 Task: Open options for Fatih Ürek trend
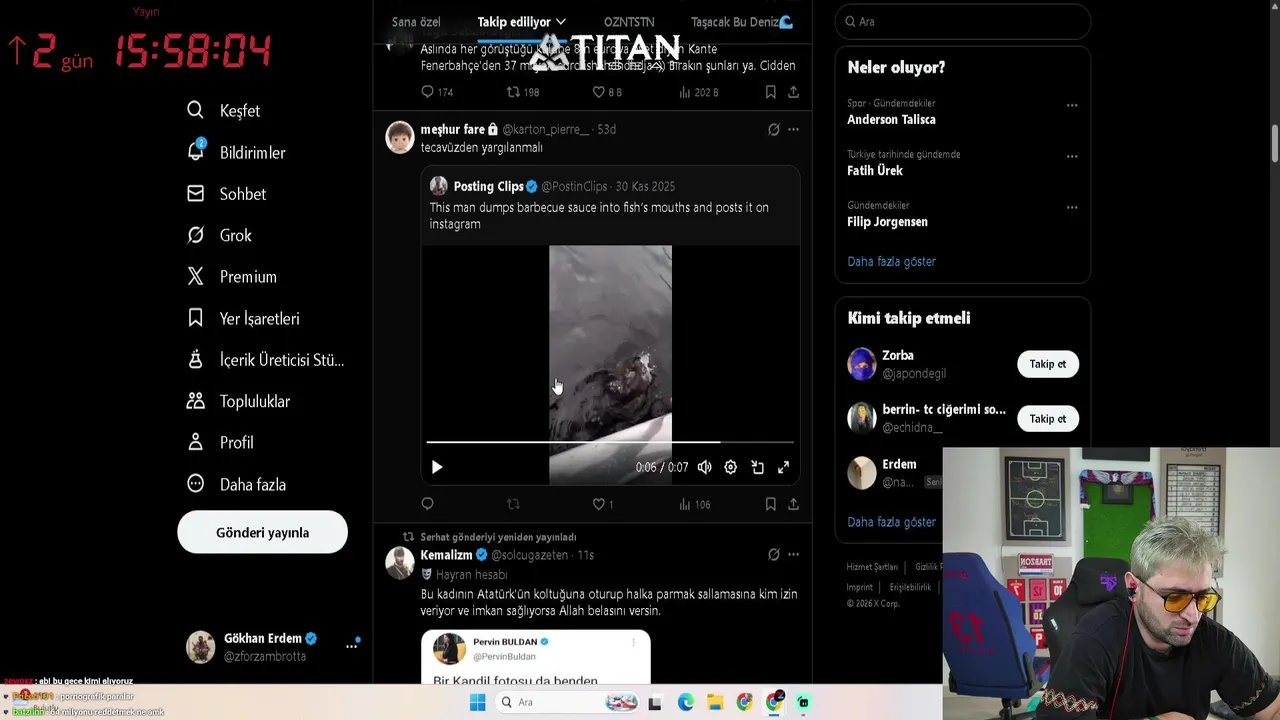1072,156
